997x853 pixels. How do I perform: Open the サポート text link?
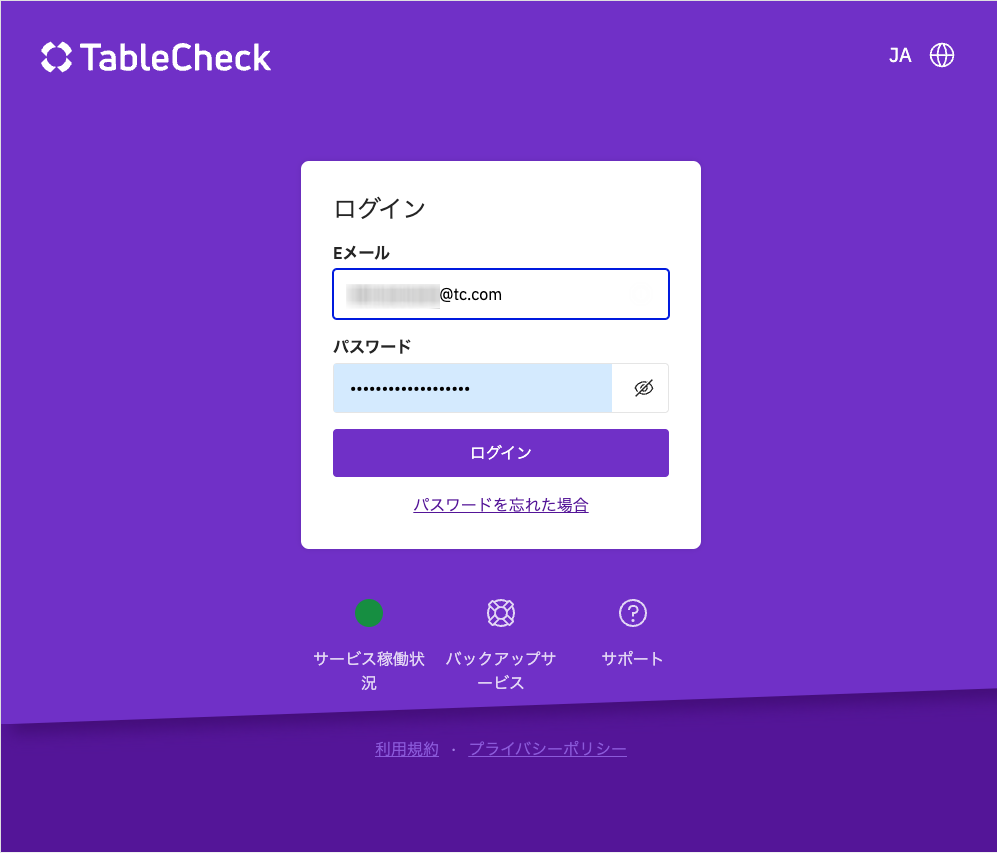tap(633, 659)
